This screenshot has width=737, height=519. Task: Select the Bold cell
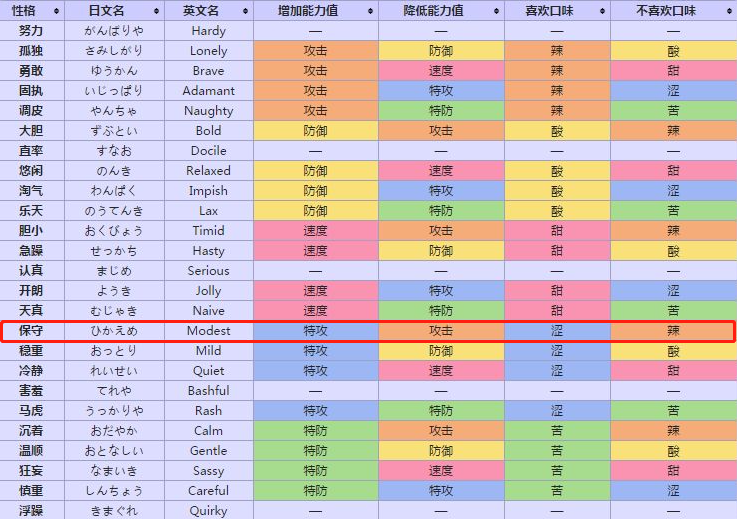point(209,131)
